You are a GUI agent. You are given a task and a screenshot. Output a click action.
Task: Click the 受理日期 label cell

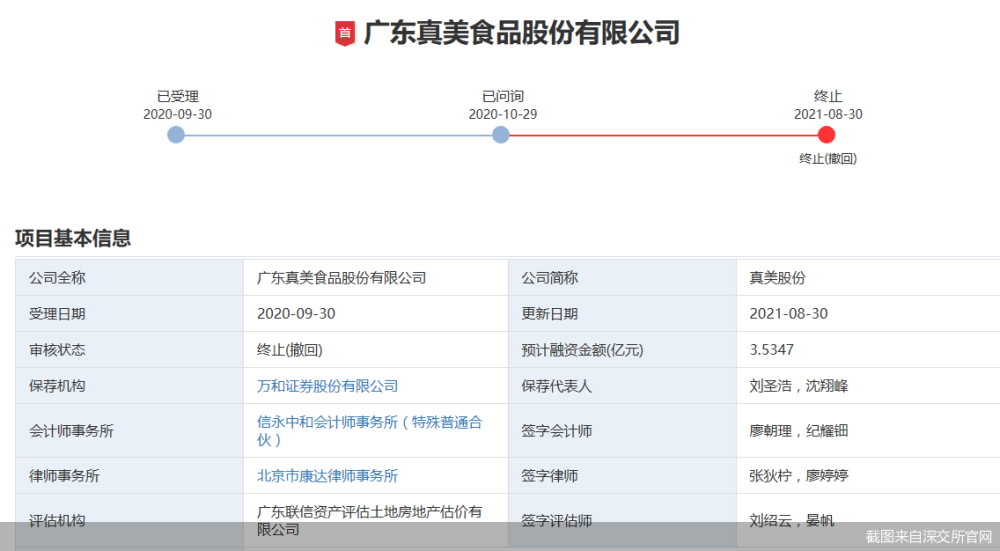tap(129, 314)
